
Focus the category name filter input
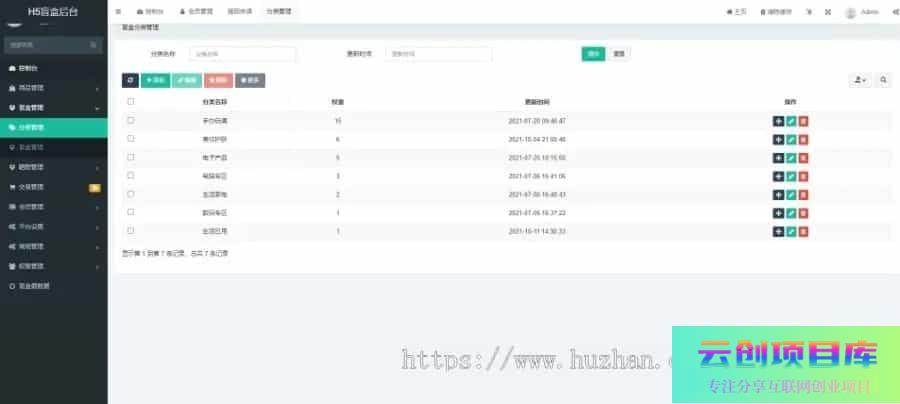242,54
